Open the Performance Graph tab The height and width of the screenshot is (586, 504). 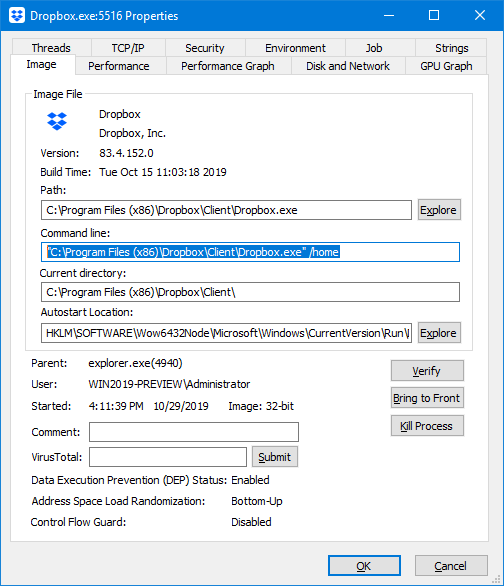pyautogui.click(x=228, y=66)
